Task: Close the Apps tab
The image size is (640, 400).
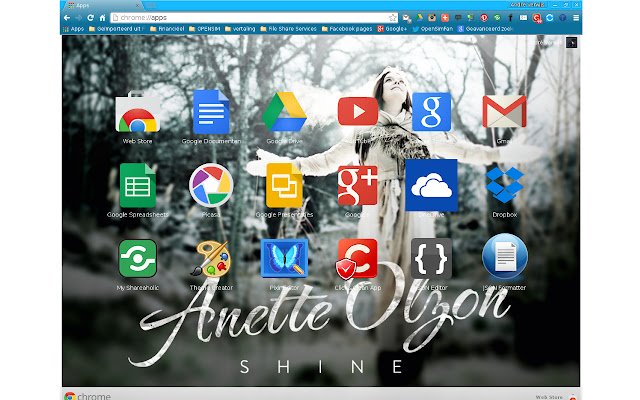Action: [138, 5]
